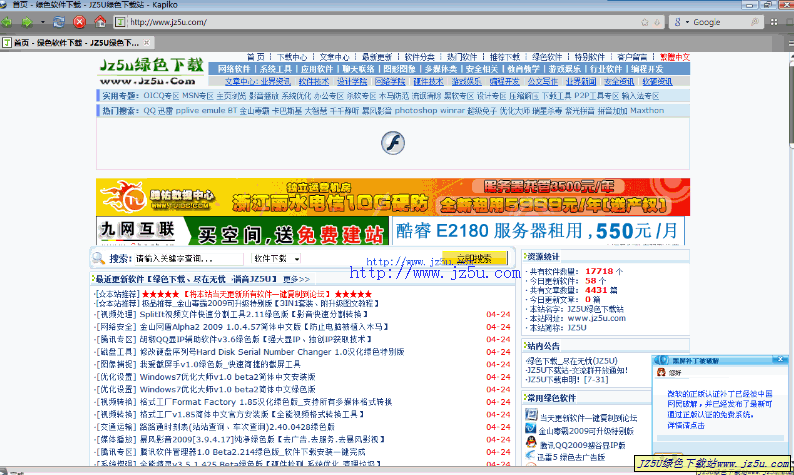Screen dimensions: 794x475
Task: Open Windows7优化大师 beta2 简体中文安装版 entry
Action: coord(227,377)
